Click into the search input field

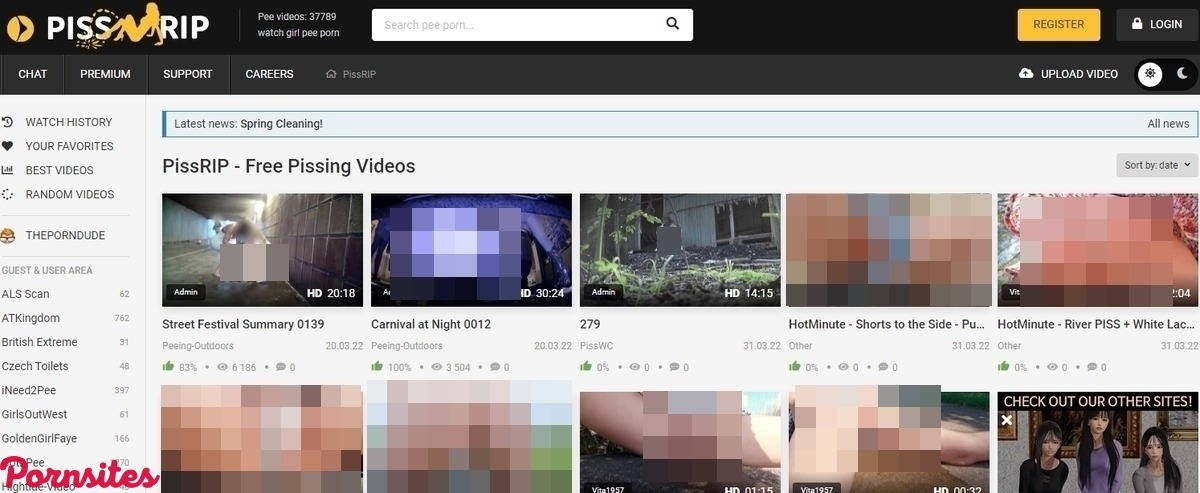[x=515, y=25]
